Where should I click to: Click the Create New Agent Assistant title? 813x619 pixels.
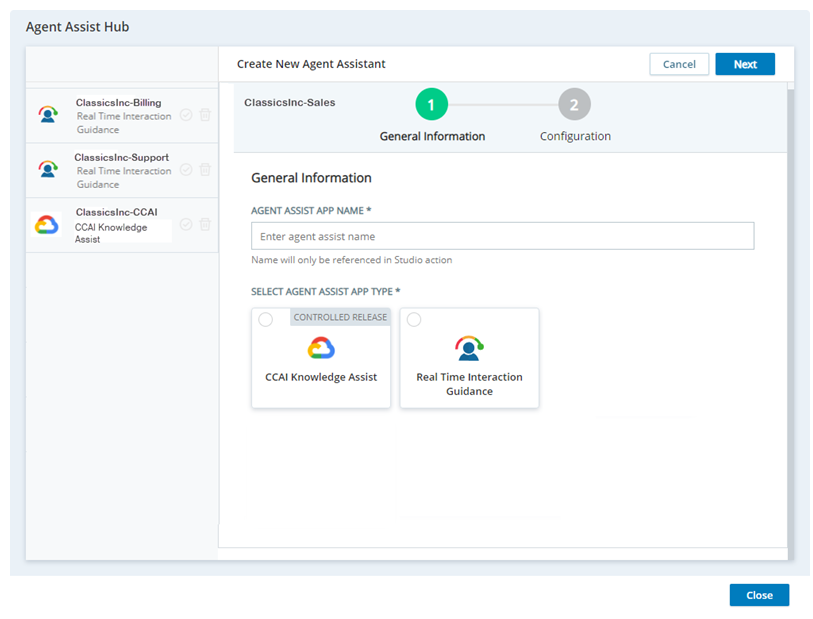coord(311,64)
